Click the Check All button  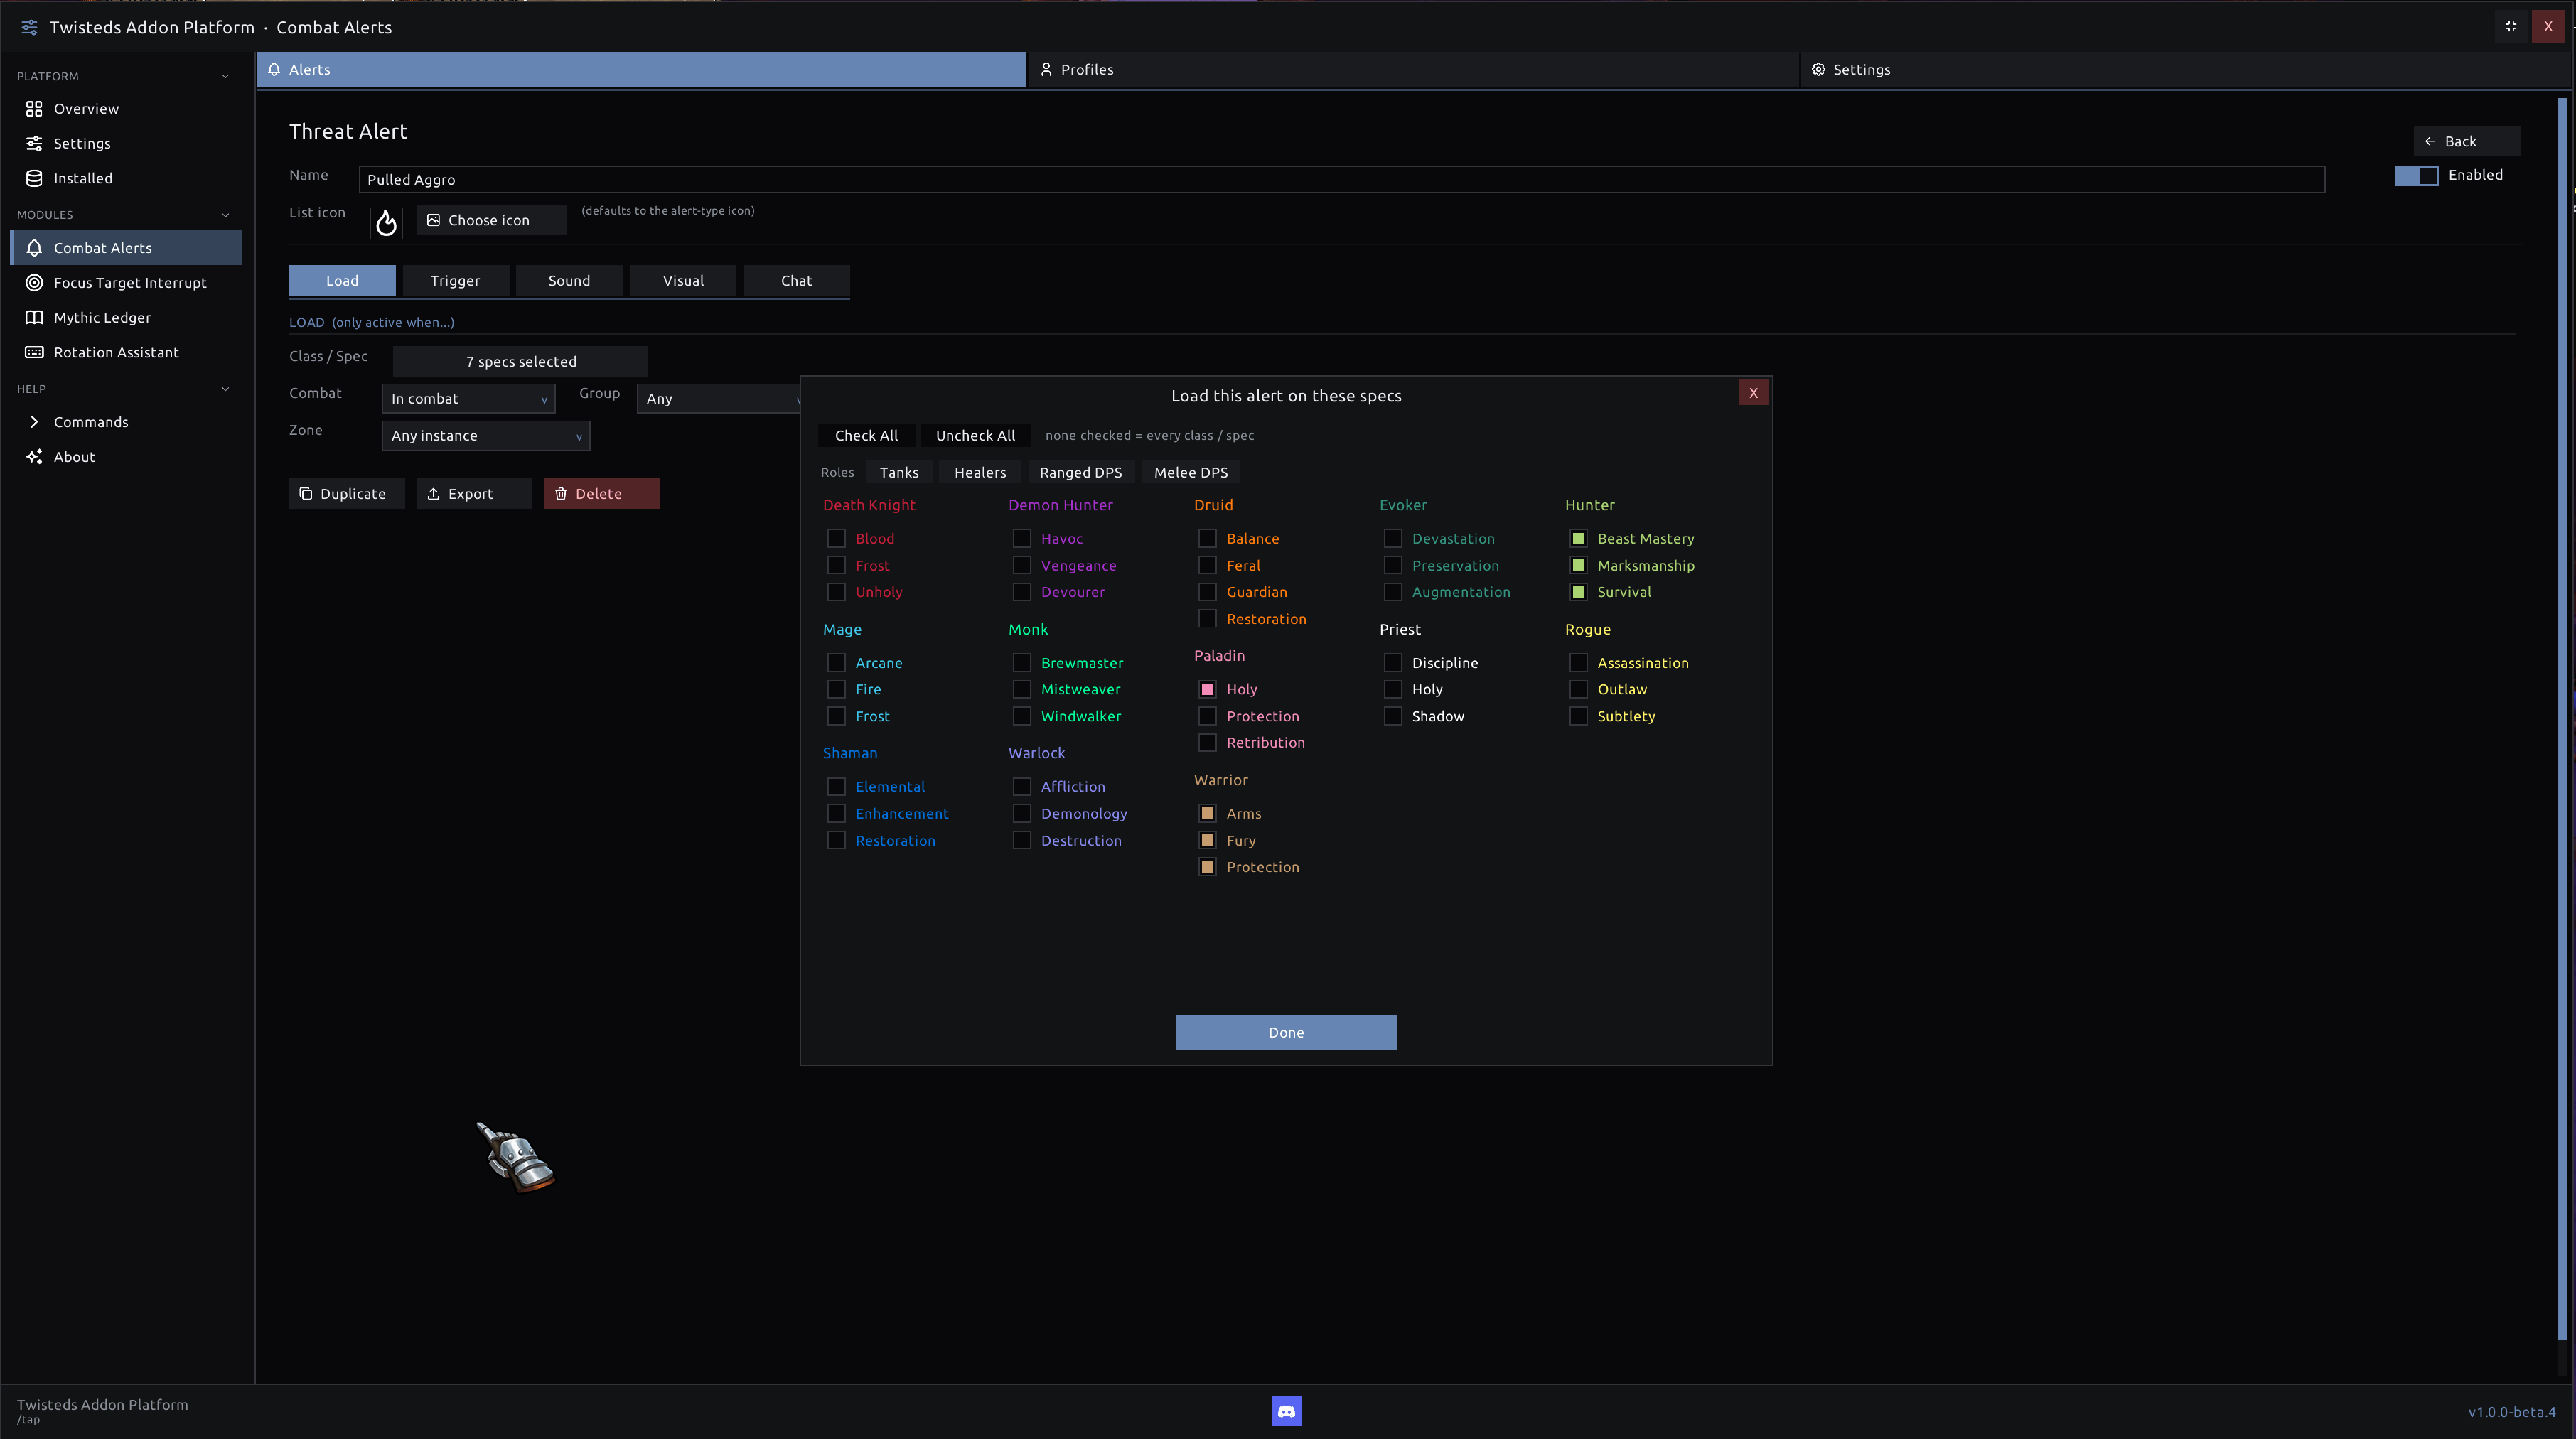click(x=866, y=435)
